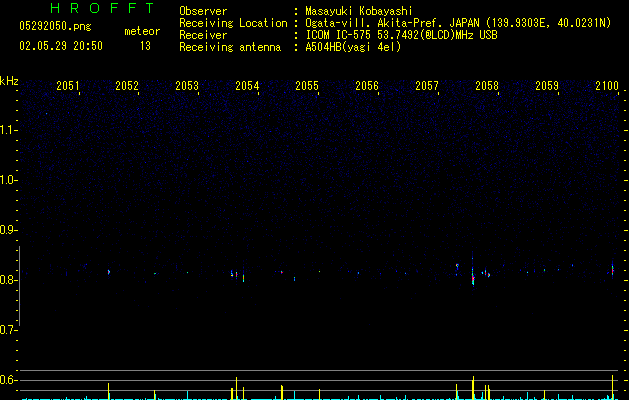Click the 'meteor' label
Viewport: 629px width, 400px height.
(142, 31)
